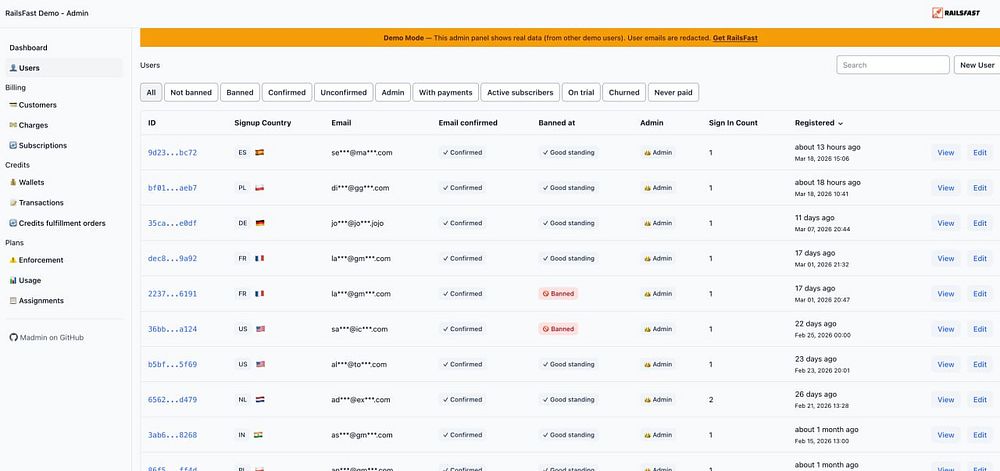Screen dimensions: 1000x471
Task: Open user ID bf01...aeb7
Action: click(172, 188)
